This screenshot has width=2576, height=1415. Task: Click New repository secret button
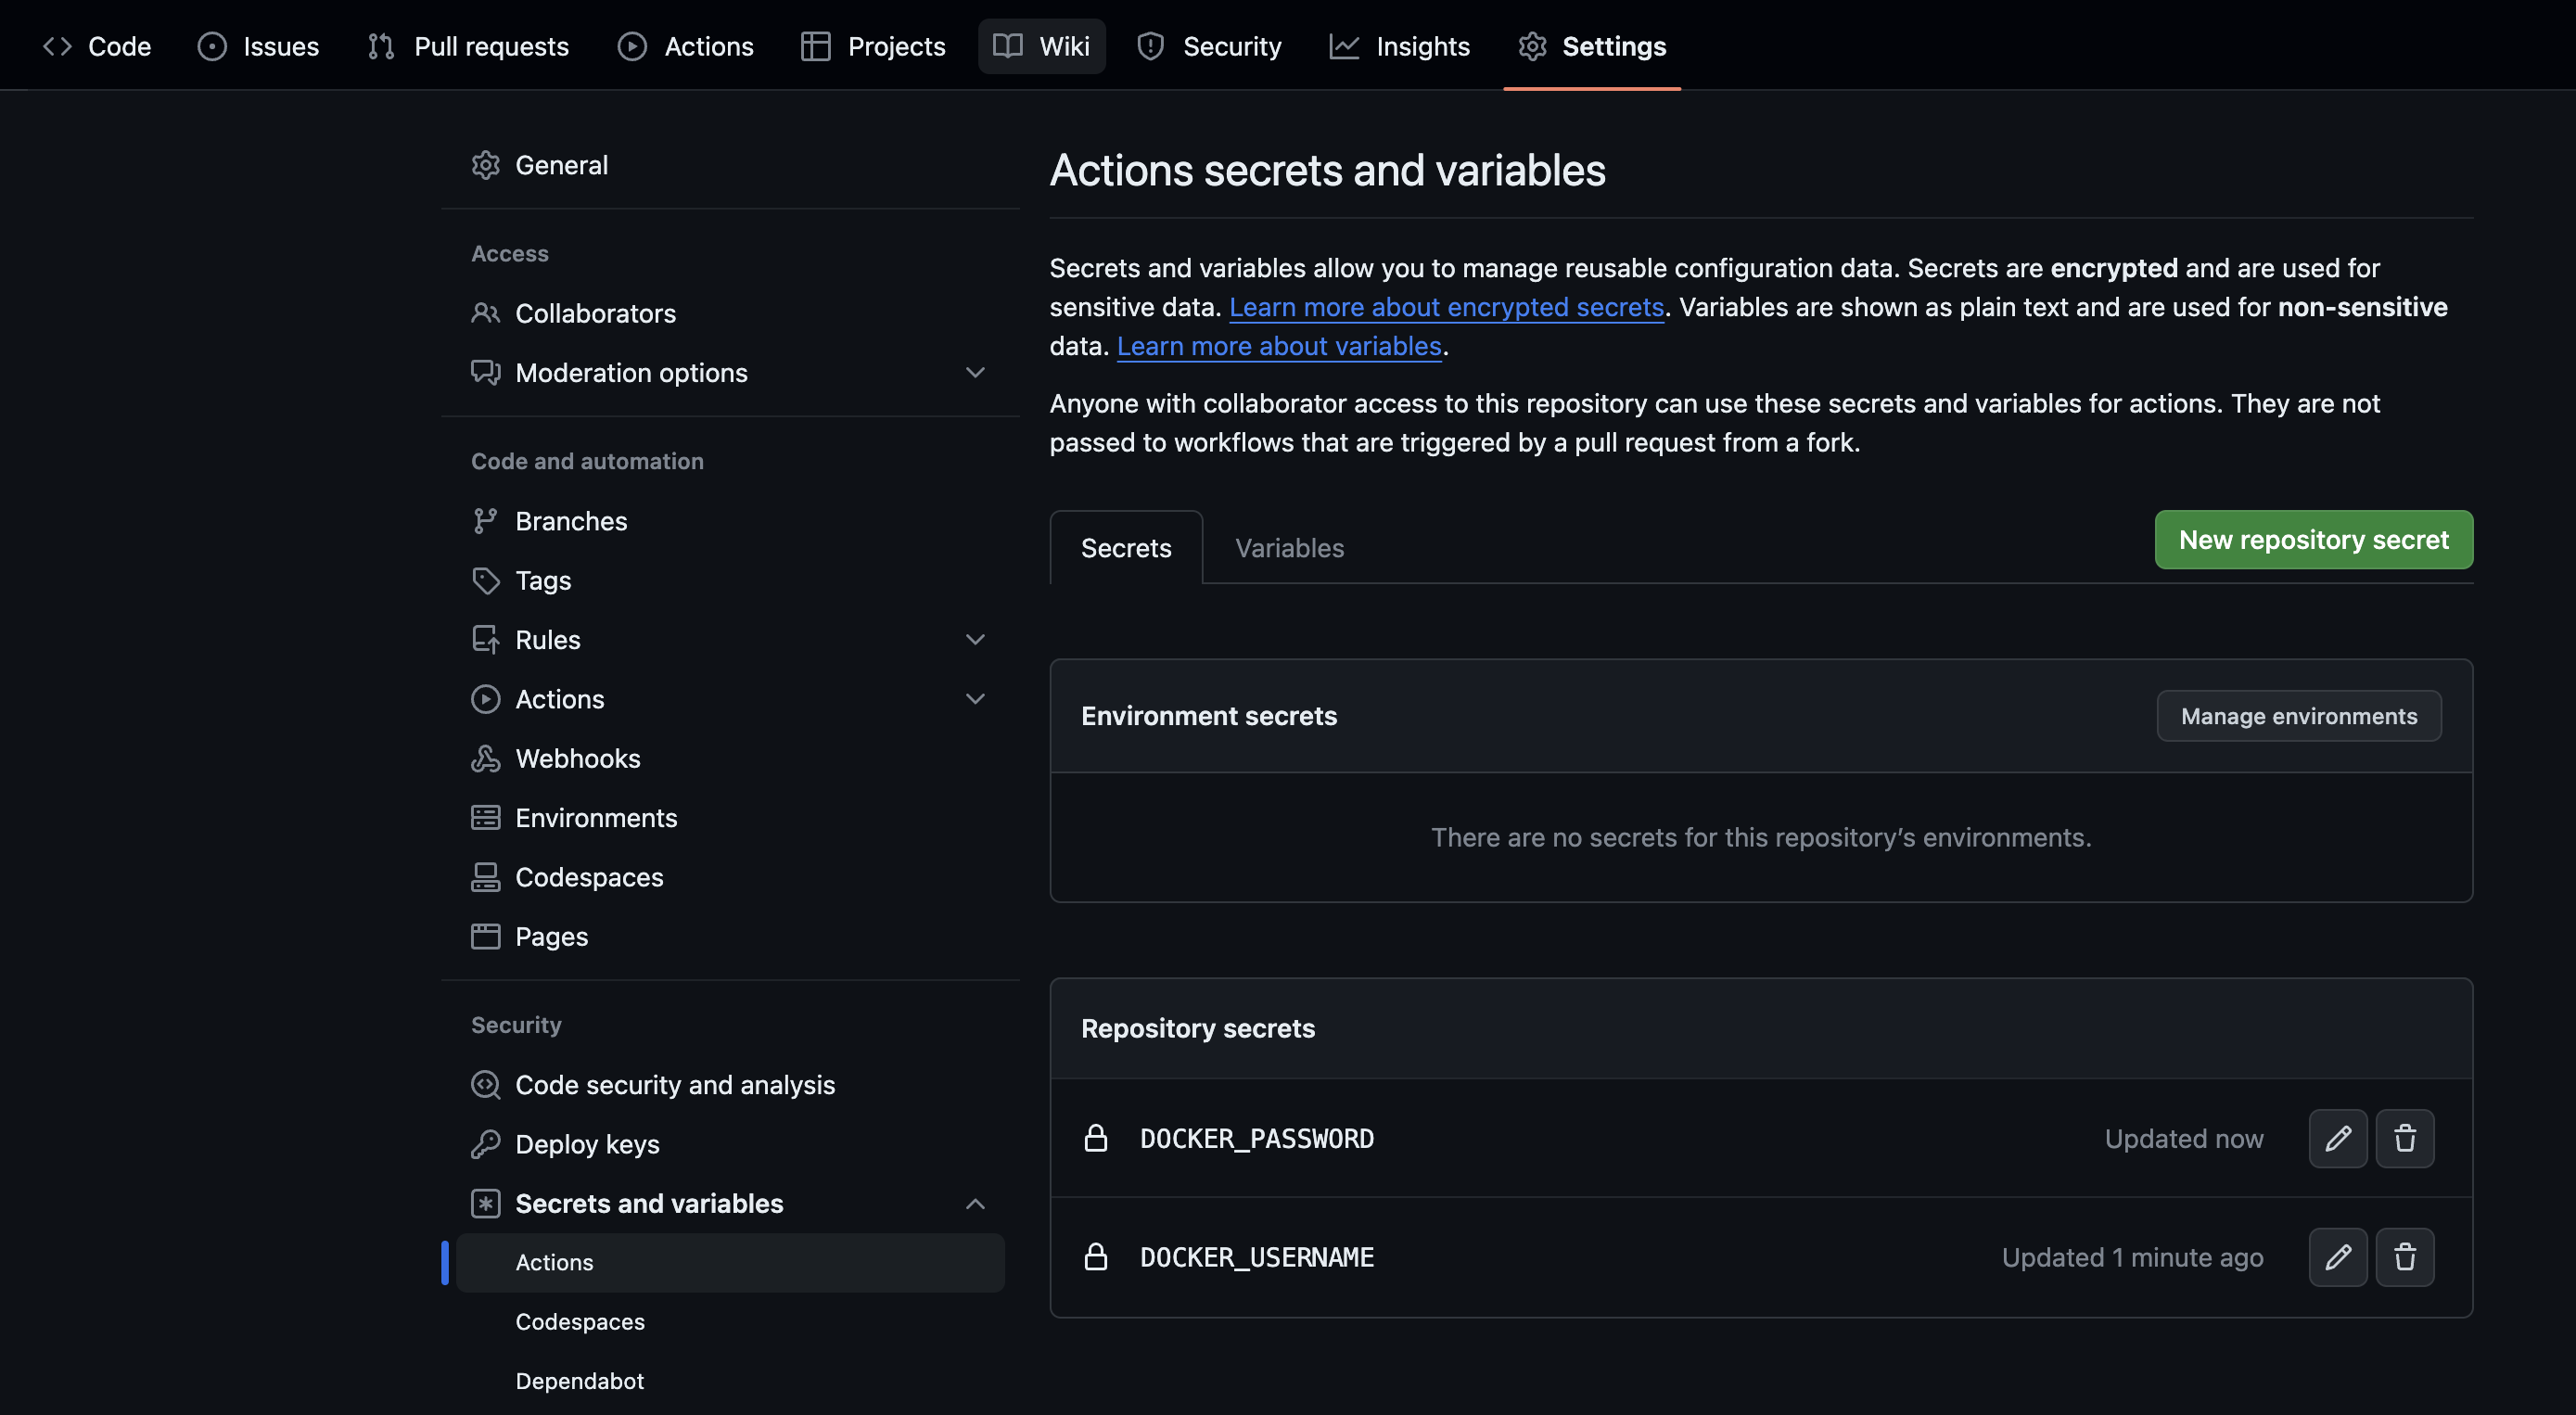[2313, 540]
